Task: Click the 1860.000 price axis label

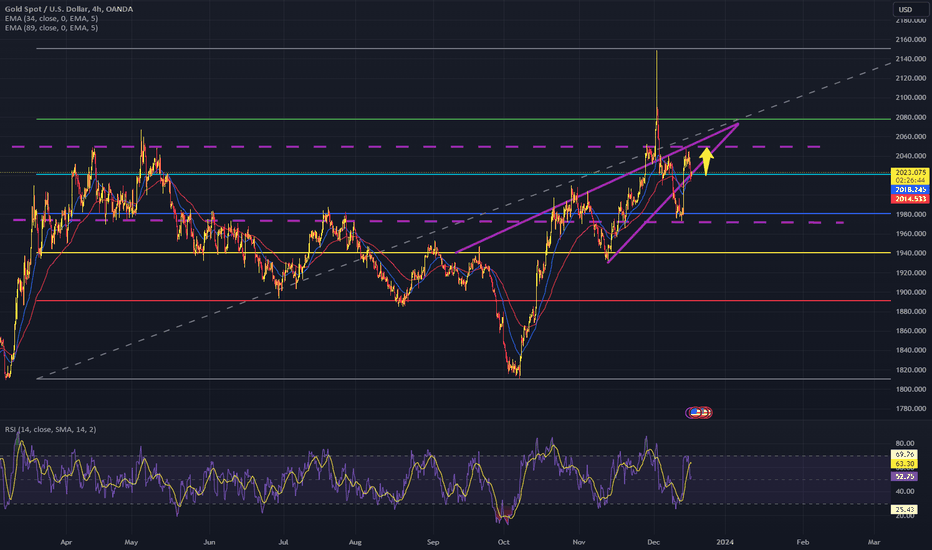Action: [911, 331]
